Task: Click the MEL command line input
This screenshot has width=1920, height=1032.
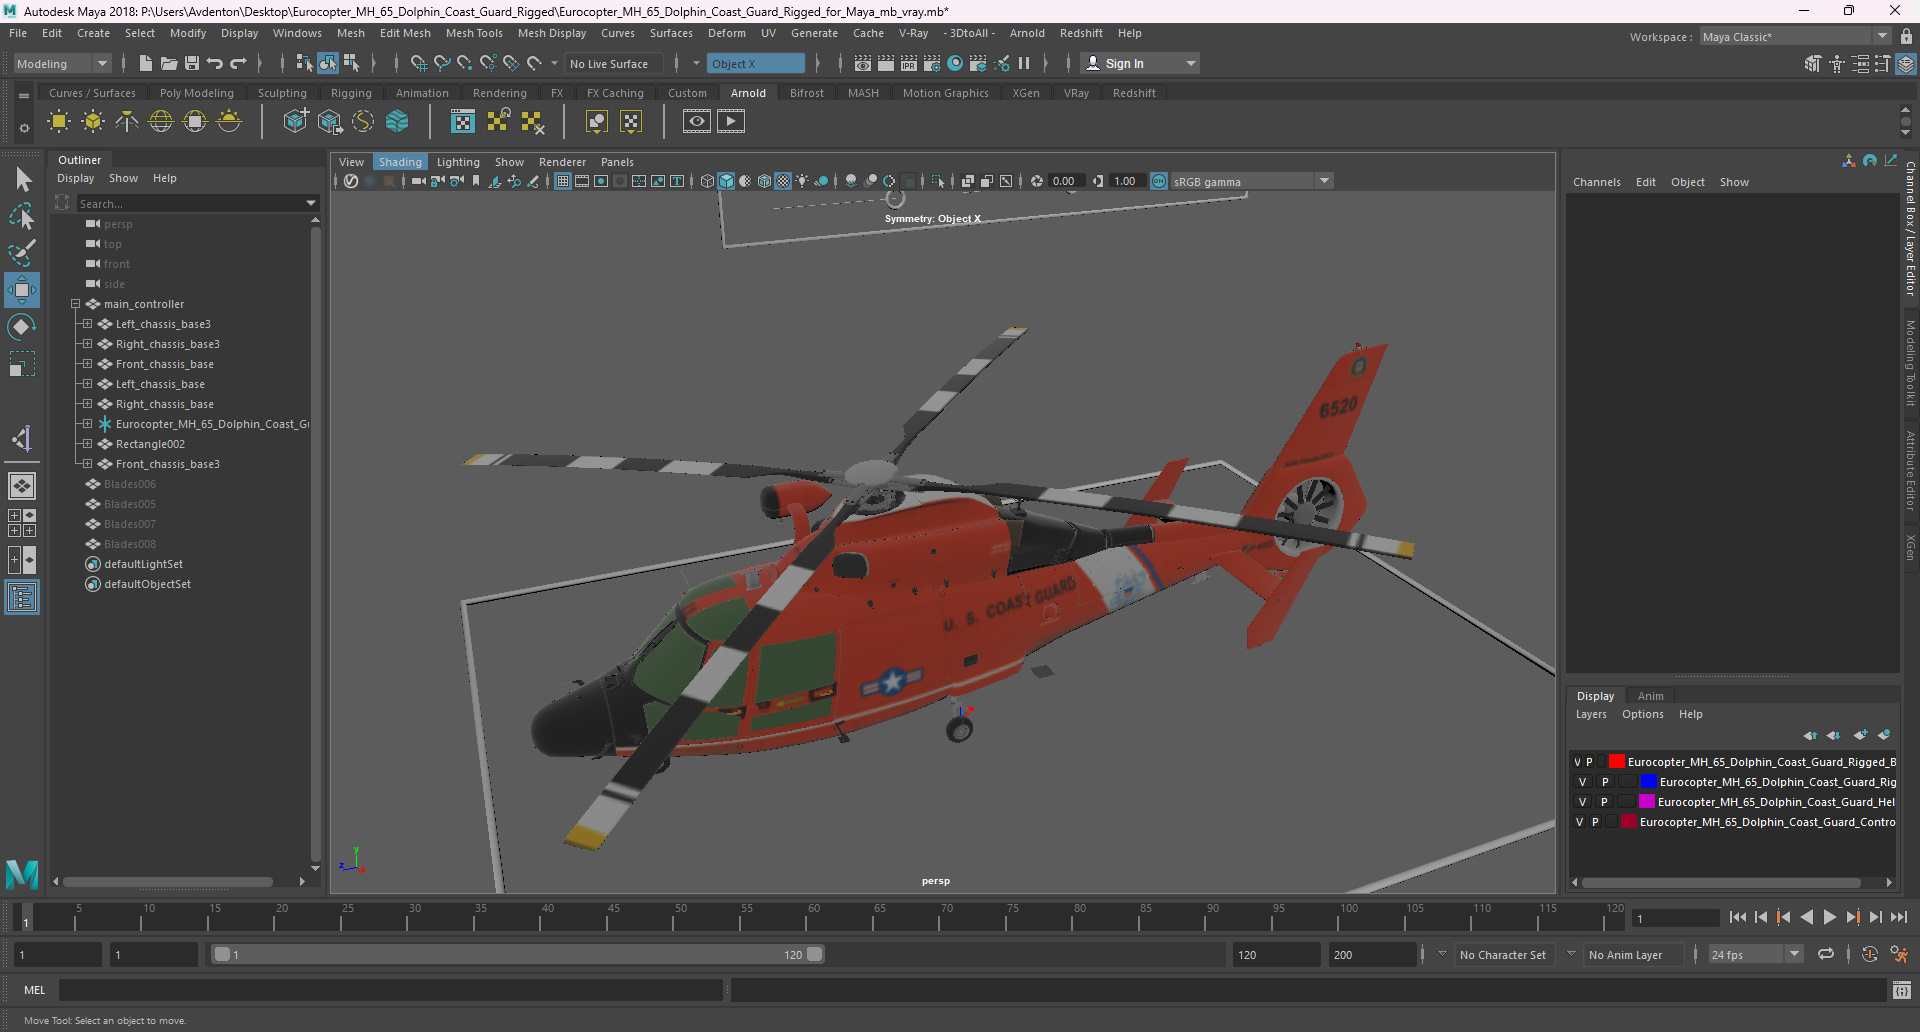Action: (390, 990)
